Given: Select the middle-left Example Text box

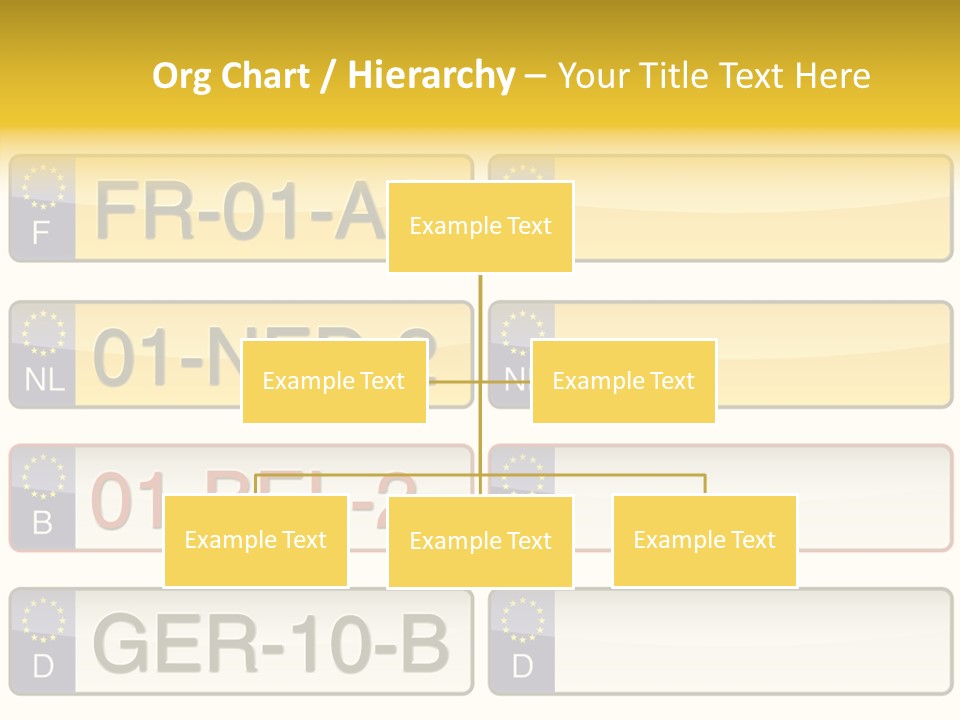Looking at the screenshot, I should coord(334,381).
